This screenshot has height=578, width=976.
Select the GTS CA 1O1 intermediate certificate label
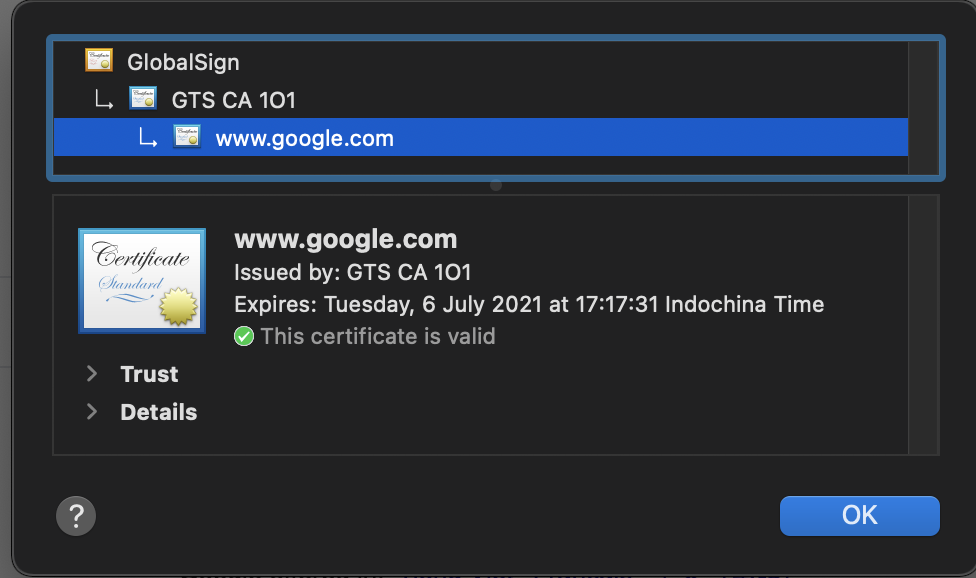(x=233, y=100)
